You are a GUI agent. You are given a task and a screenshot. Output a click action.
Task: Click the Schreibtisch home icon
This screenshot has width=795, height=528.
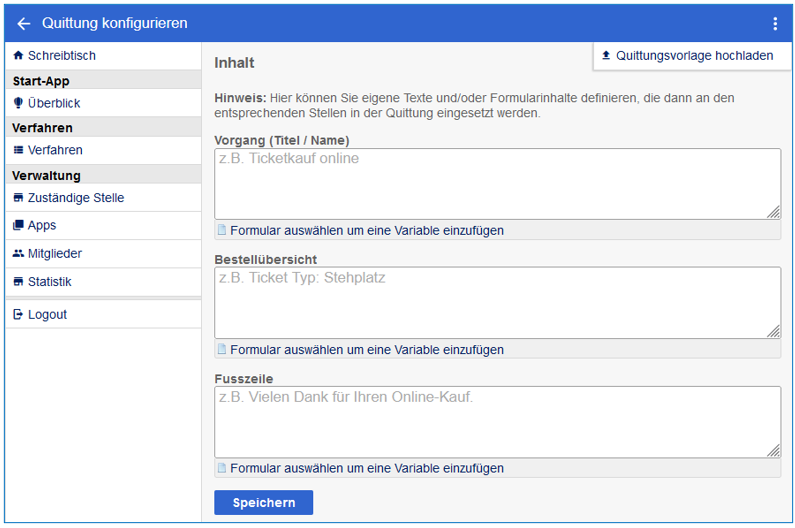coord(18,56)
